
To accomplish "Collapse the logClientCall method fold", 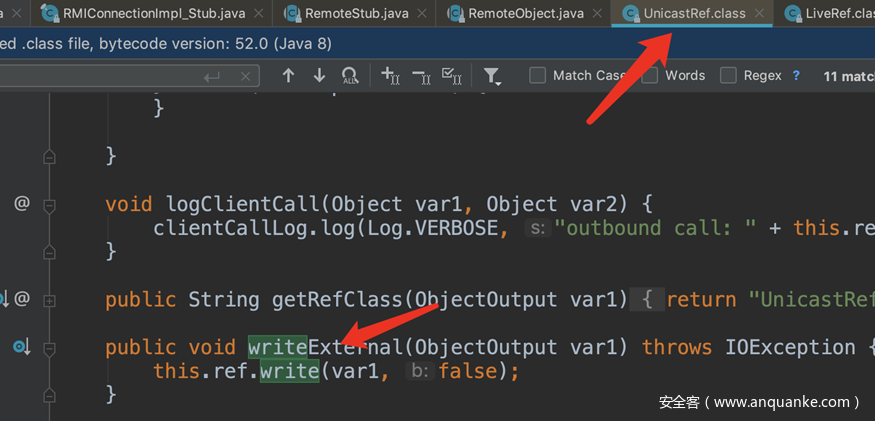I will 49,205.
